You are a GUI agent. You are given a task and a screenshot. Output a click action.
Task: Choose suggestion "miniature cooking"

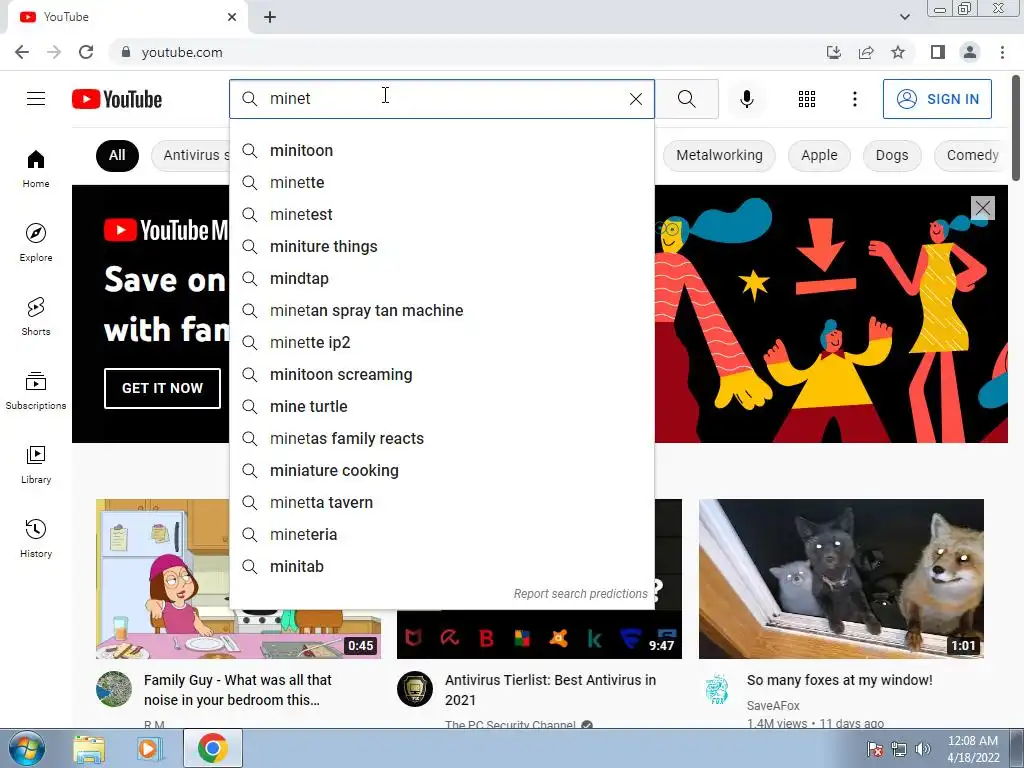click(x=441, y=470)
